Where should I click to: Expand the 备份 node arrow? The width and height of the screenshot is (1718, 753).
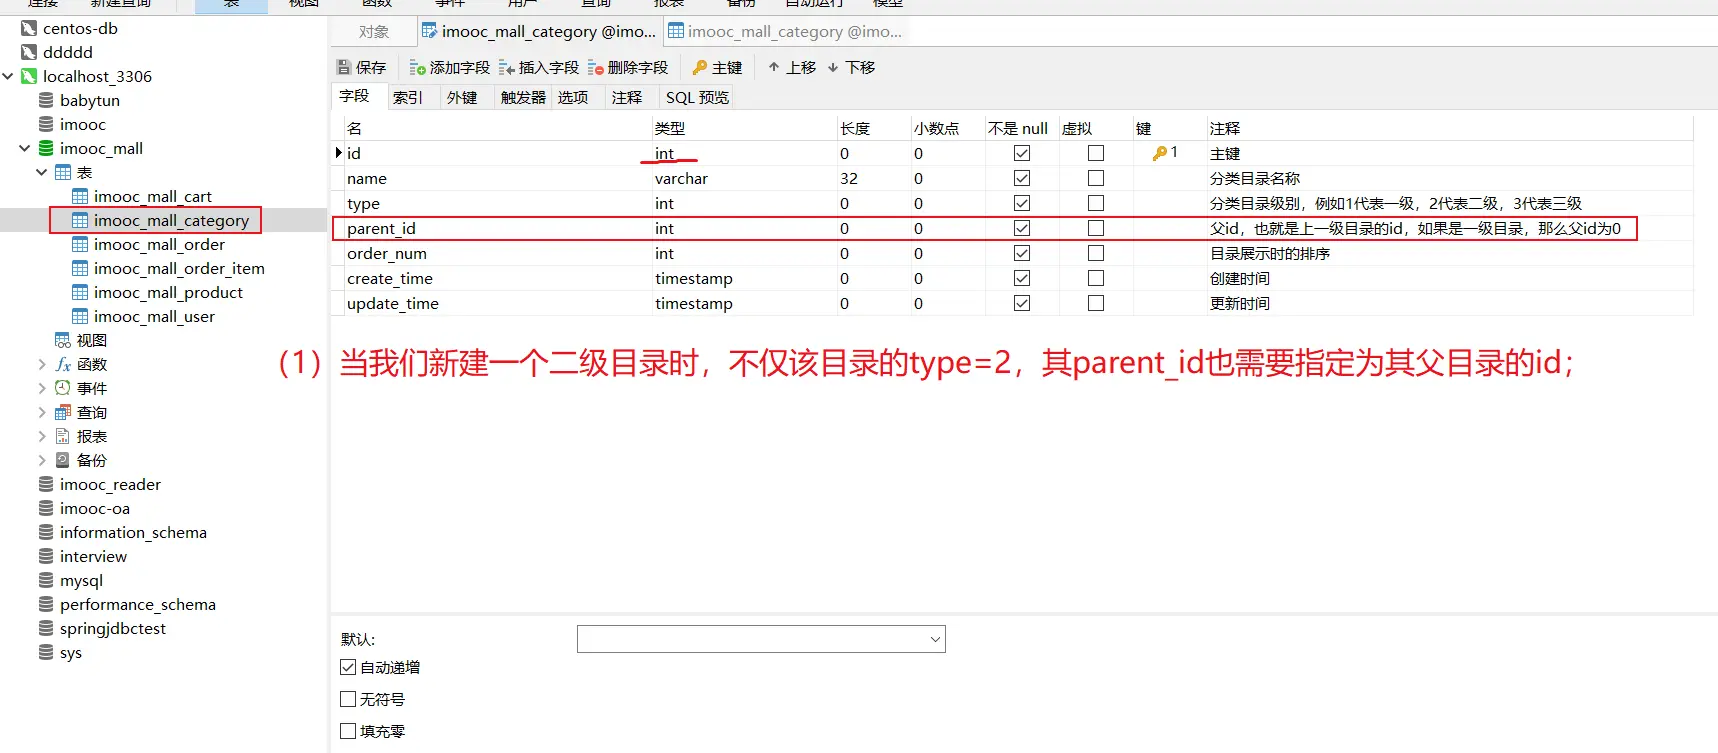42,460
